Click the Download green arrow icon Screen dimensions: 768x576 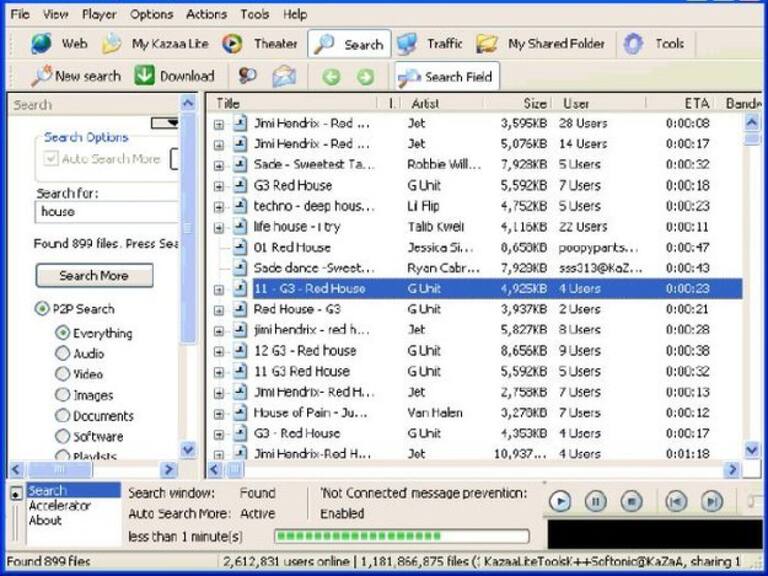pos(145,76)
